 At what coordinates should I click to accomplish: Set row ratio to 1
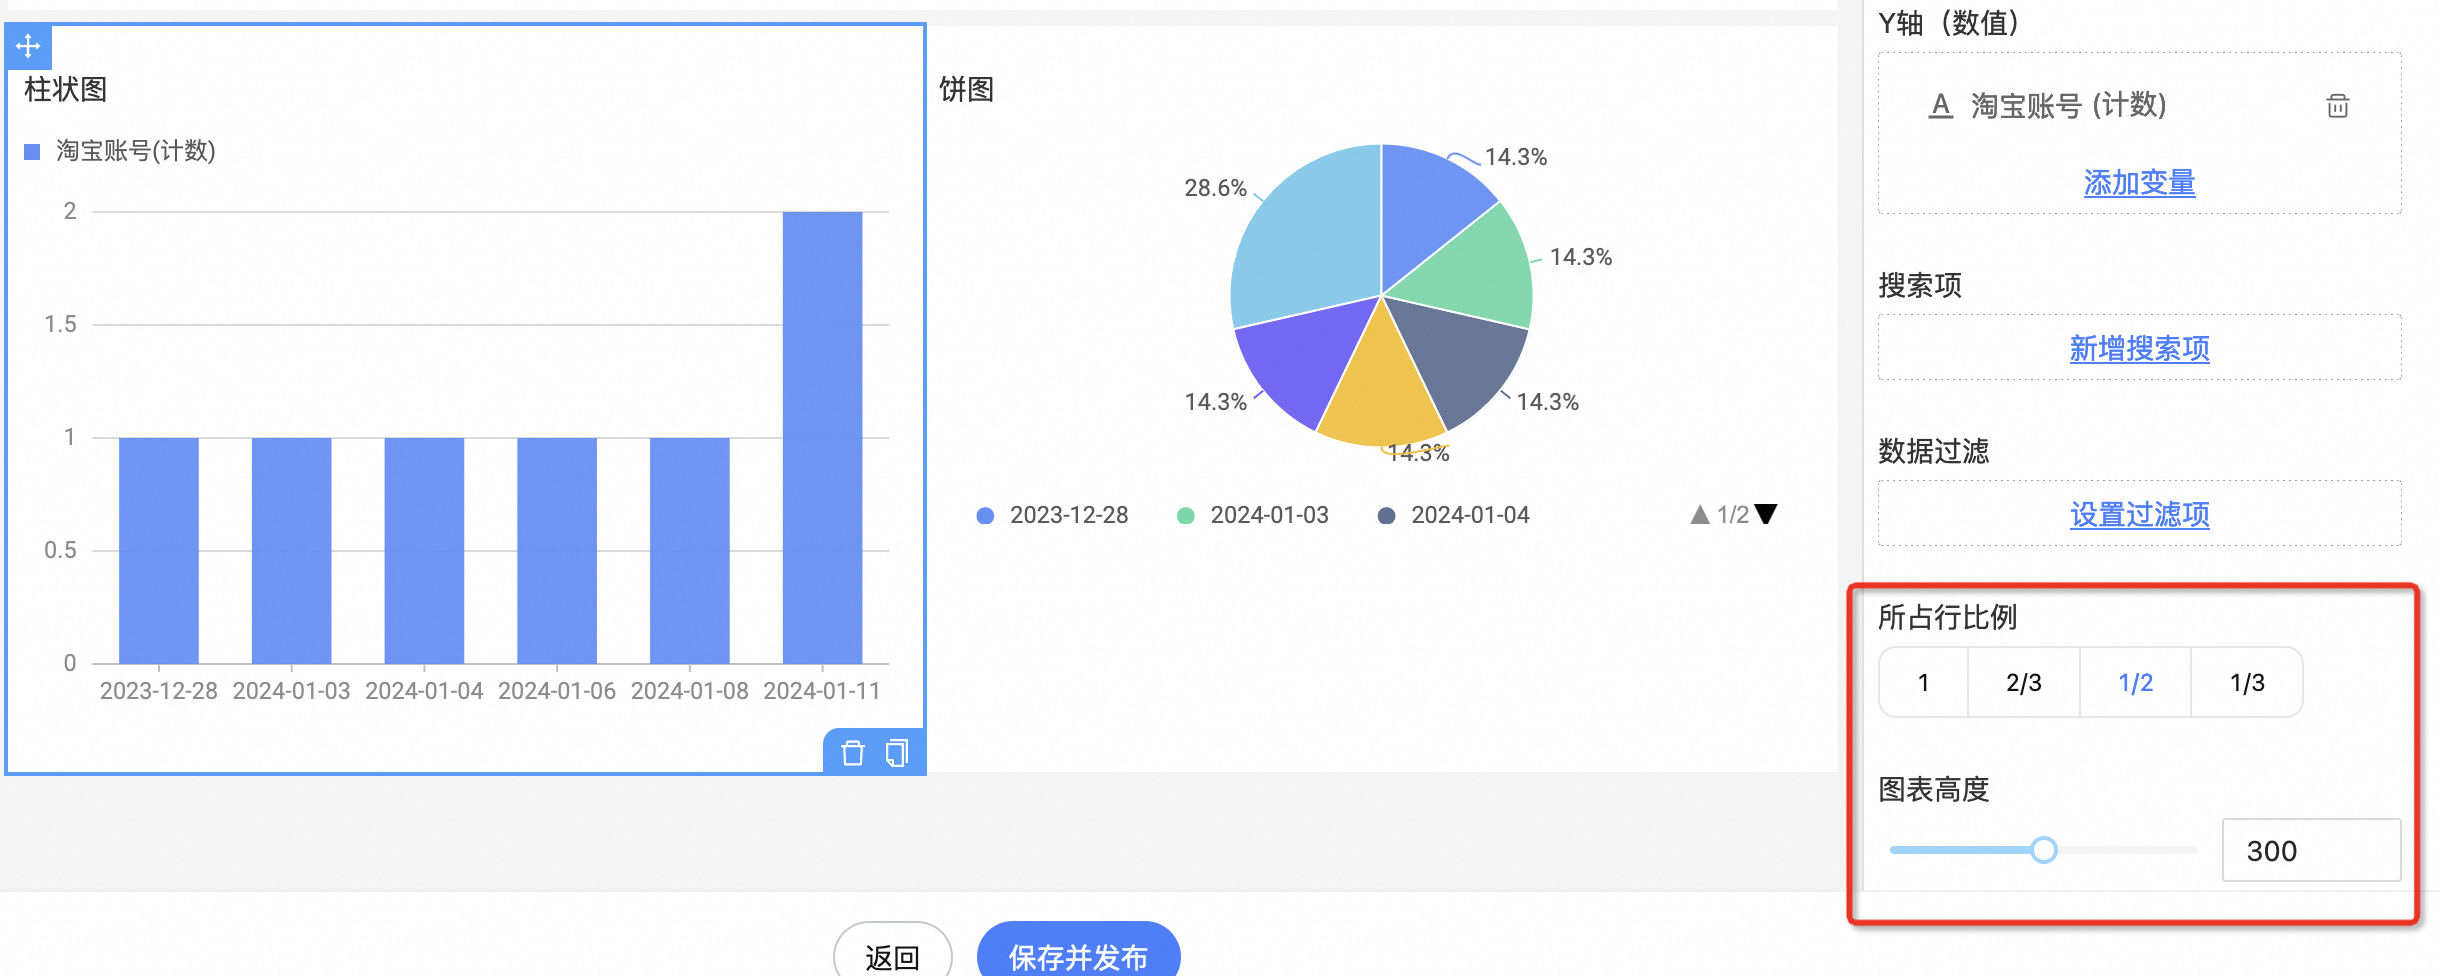(1923, 683)
